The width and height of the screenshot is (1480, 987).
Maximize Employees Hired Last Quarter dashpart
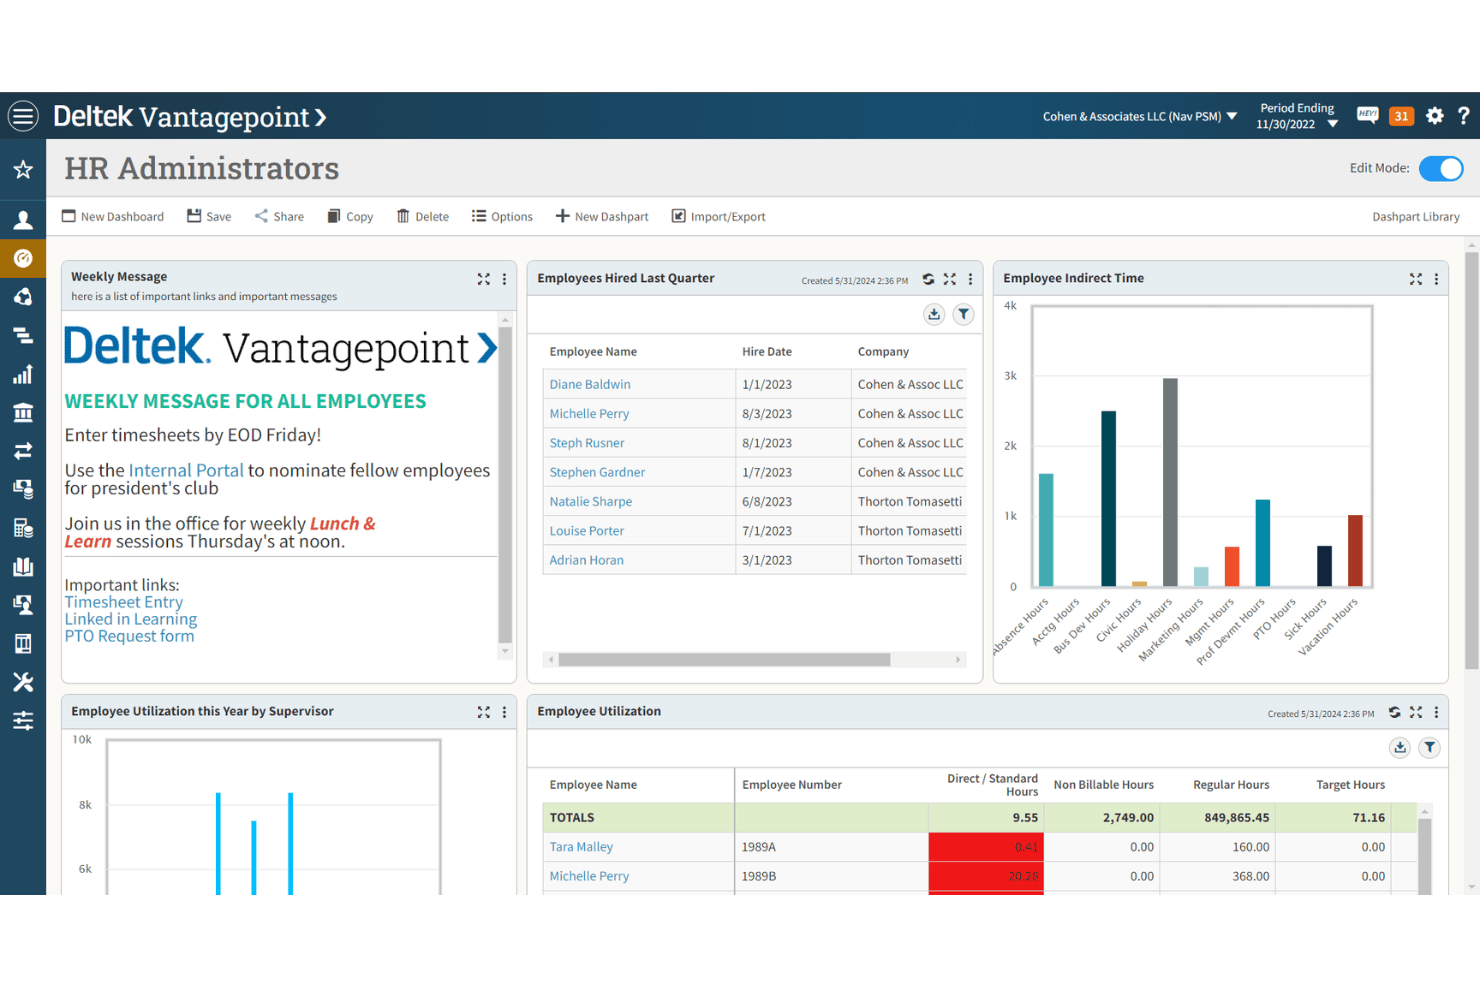pyautogui.click(x=949, y=279)
